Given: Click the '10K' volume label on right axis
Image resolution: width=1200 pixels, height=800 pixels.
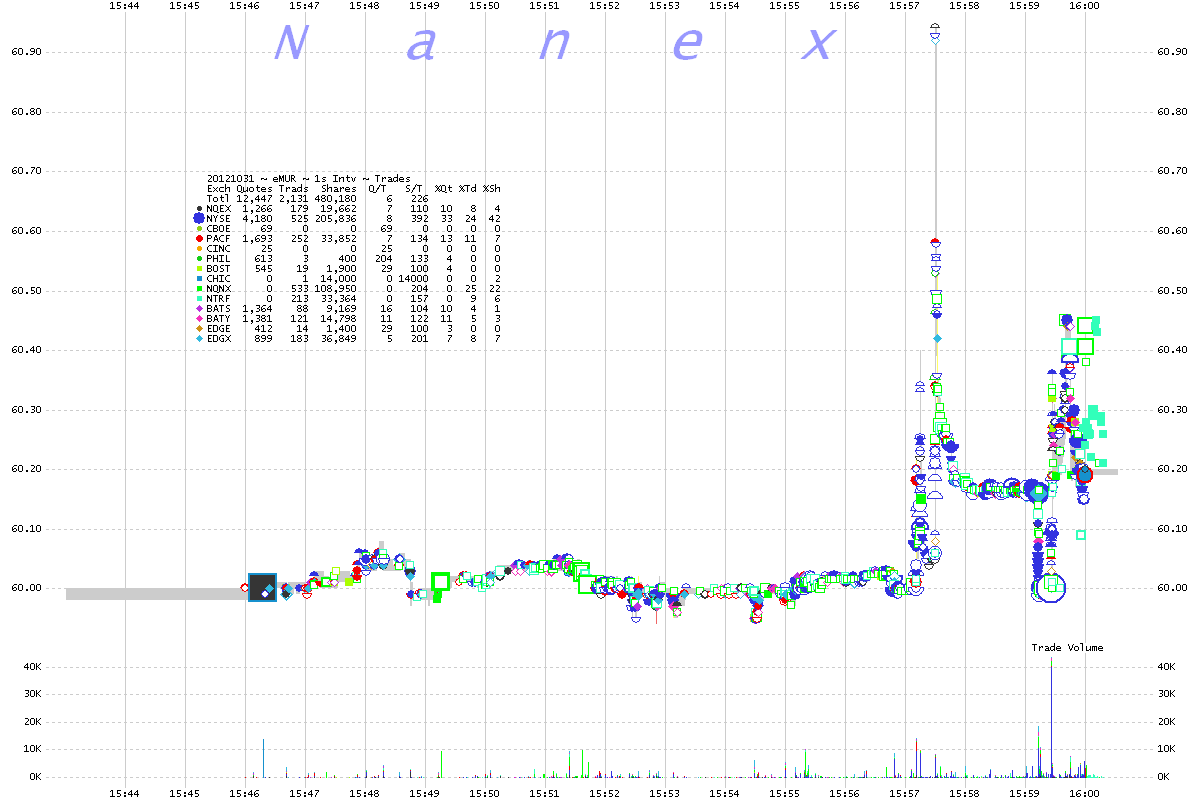Looking at the screenshot, I should 1167,748.
